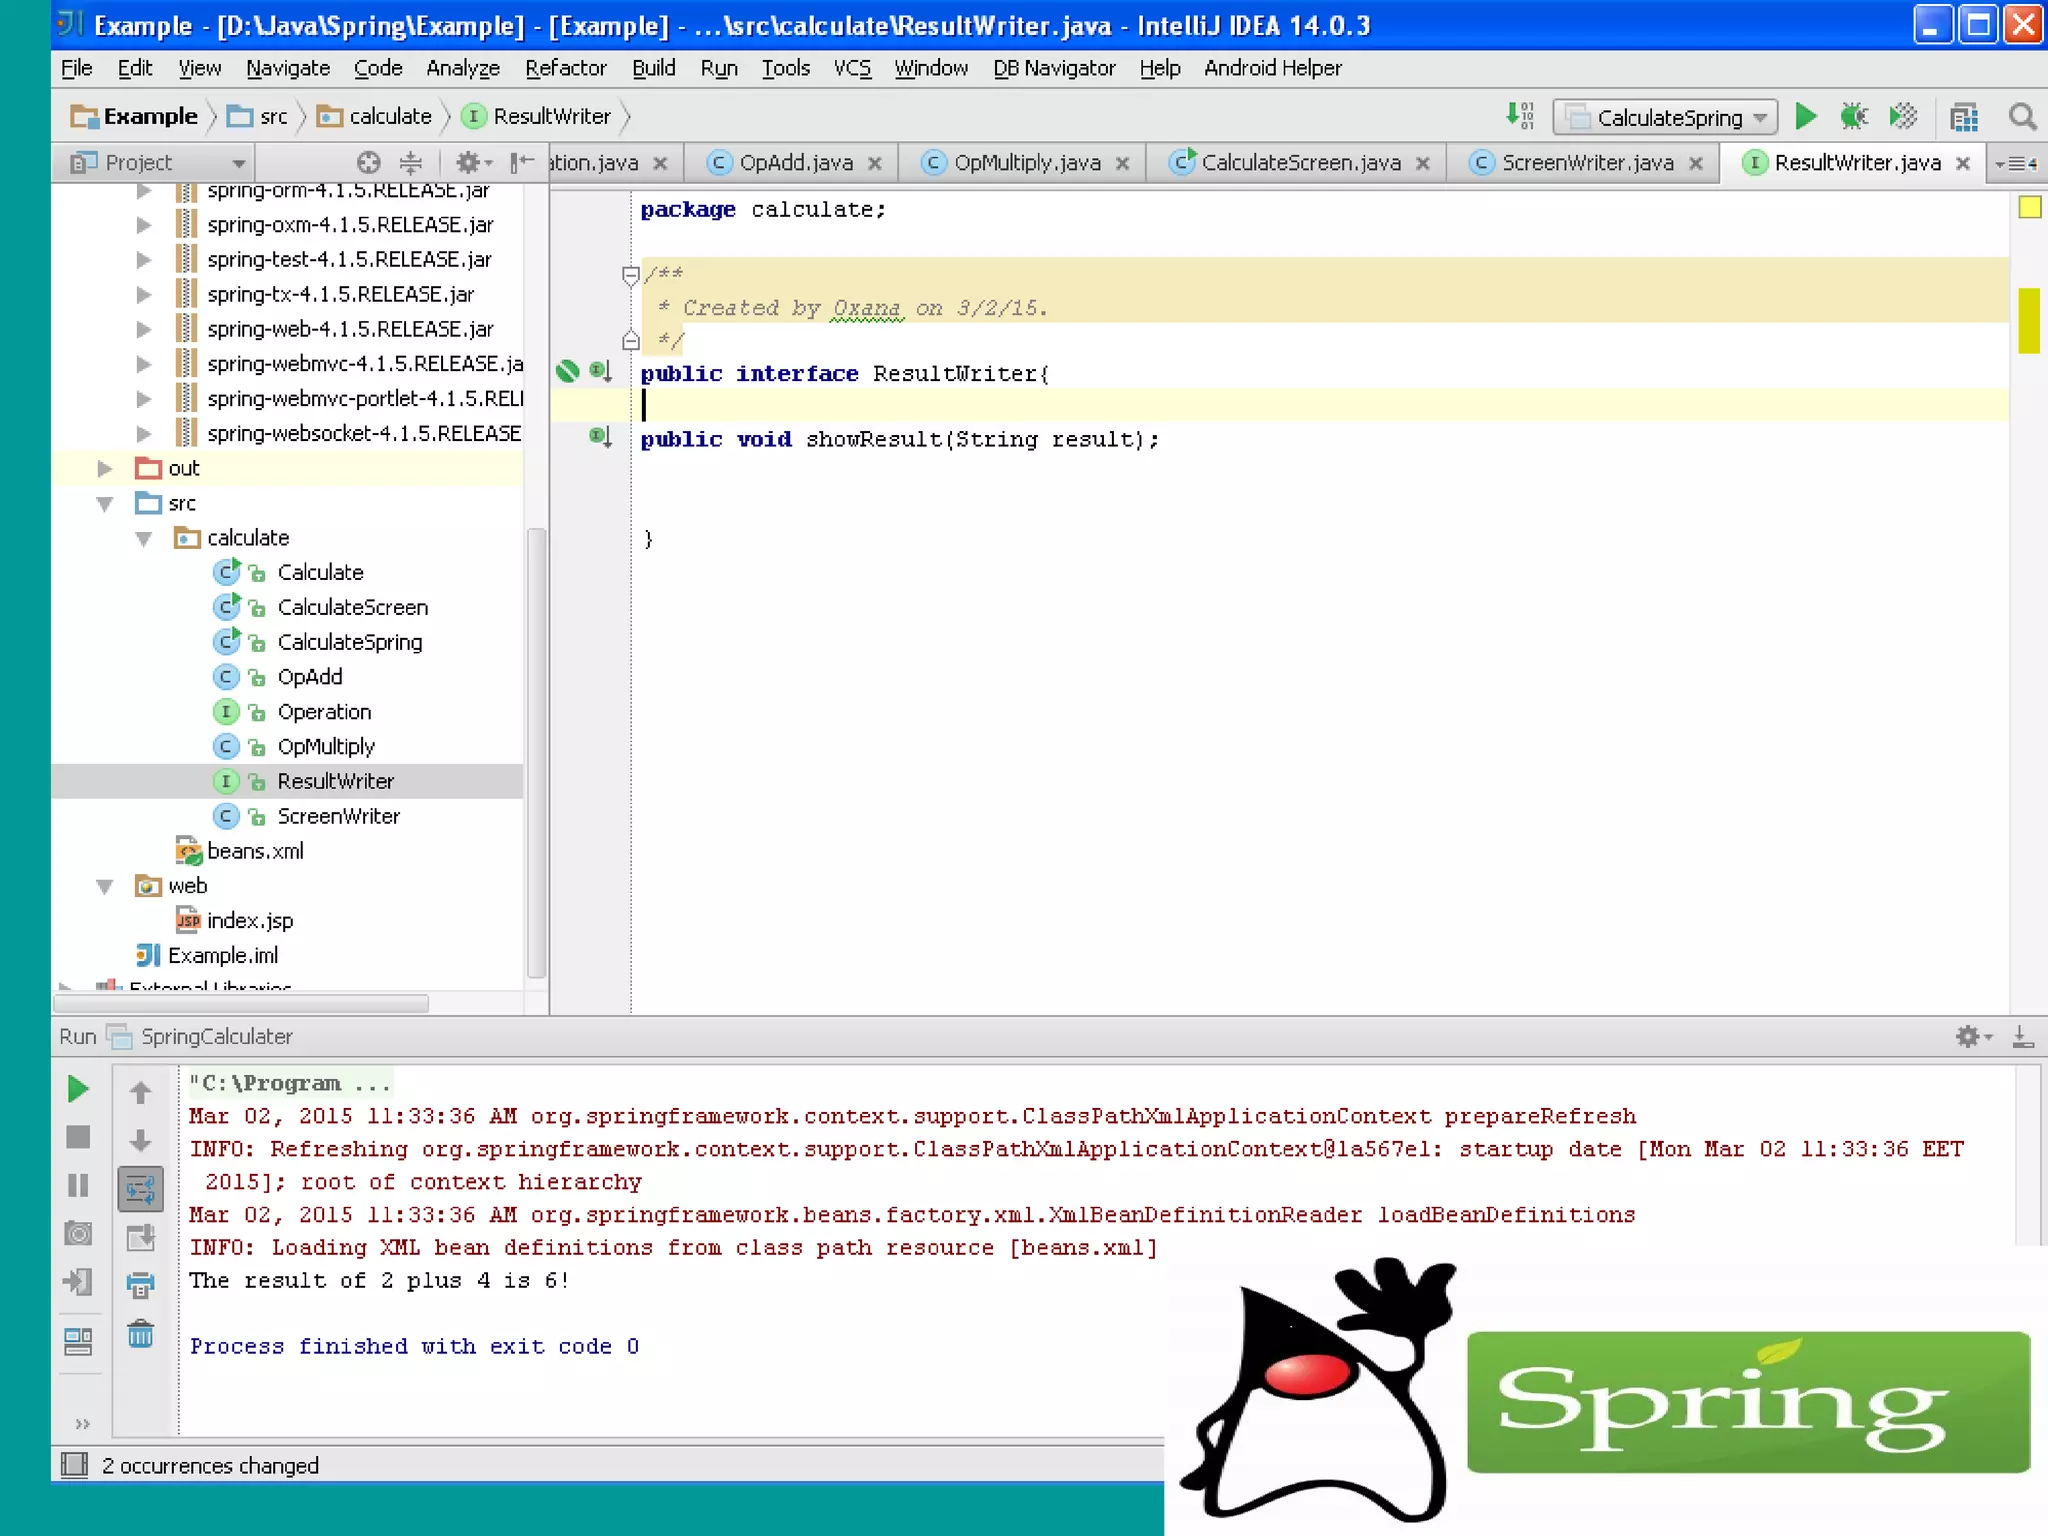The width and height of the screenshot is (2048, 1536).
Task: Click Stop square in Run panel
Action: tap(78, 1137)
